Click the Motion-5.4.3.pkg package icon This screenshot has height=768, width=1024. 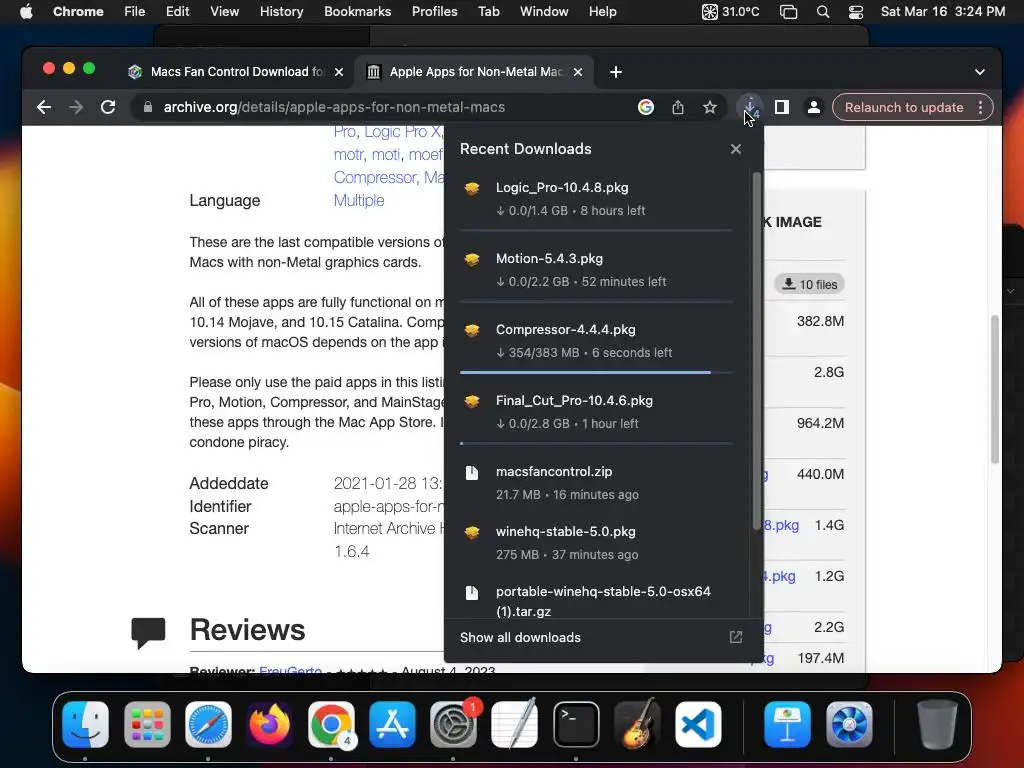(472, 259)
